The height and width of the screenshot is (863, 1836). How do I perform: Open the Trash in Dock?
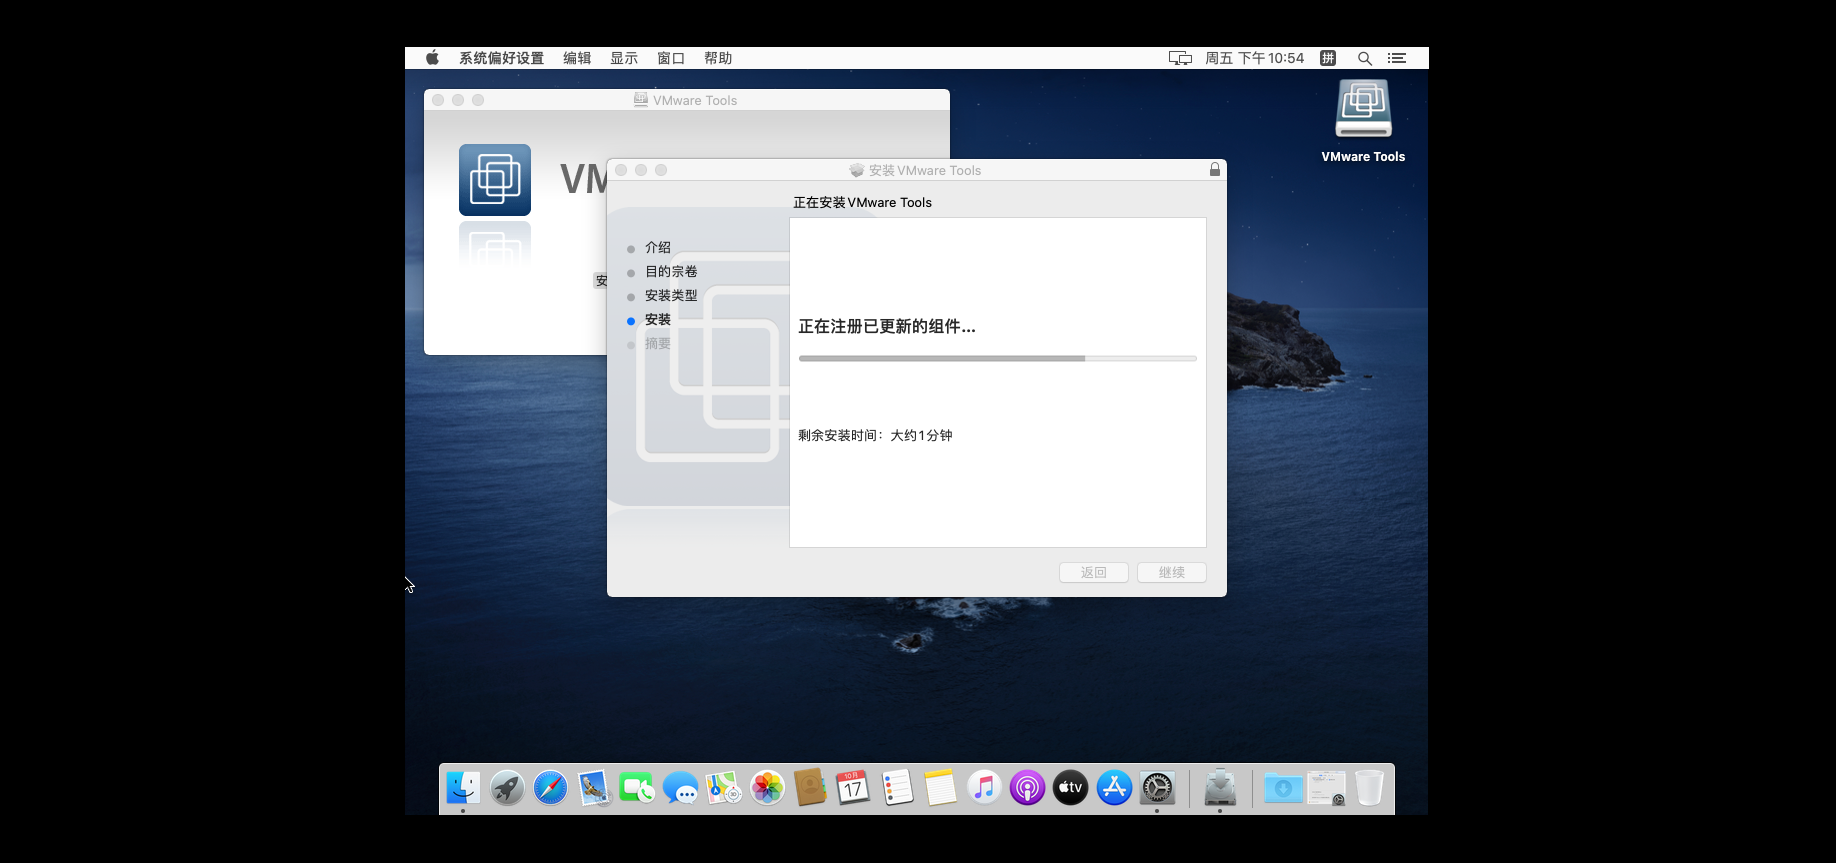pos(1369,788)
